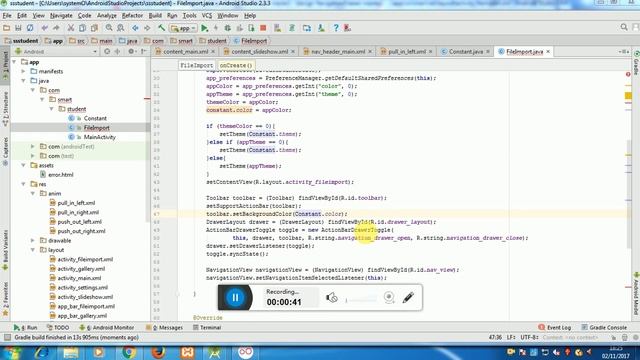Viewport: 640px width, 360px height.
Task: Open the Gradle Console panel
Action: pos(604,327)
